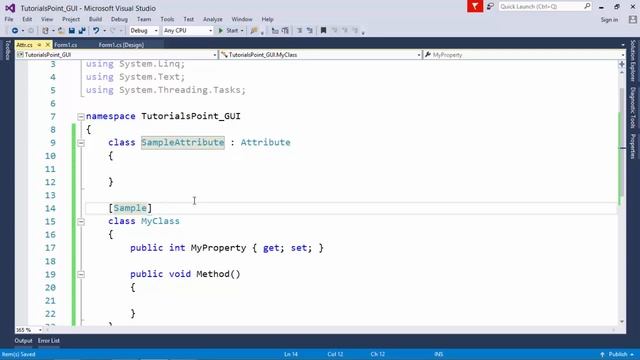Click the [Sample] attribute text on line 14

[130, 208]
